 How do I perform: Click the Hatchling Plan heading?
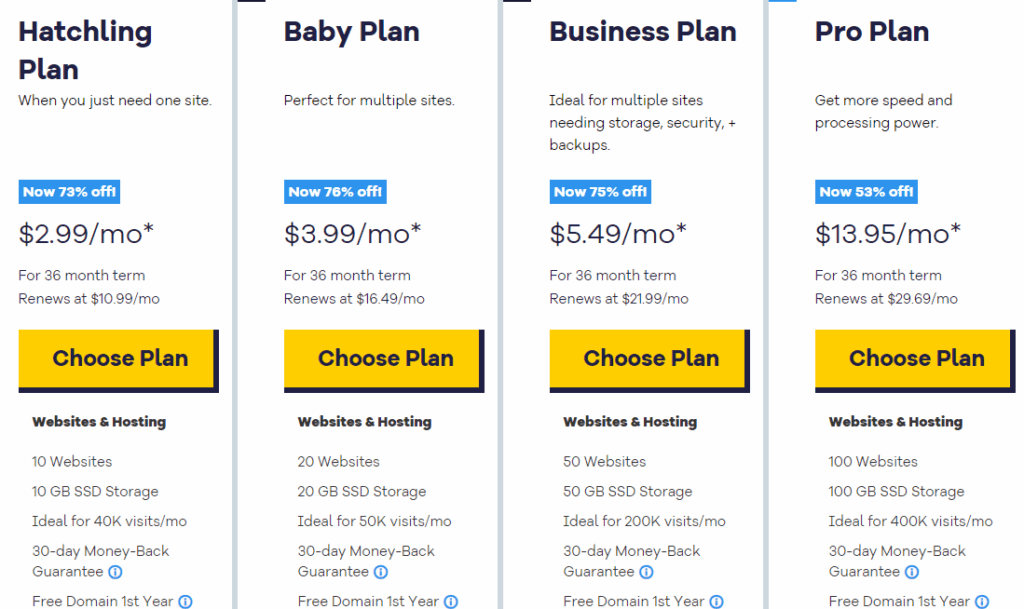coord(85,50)
